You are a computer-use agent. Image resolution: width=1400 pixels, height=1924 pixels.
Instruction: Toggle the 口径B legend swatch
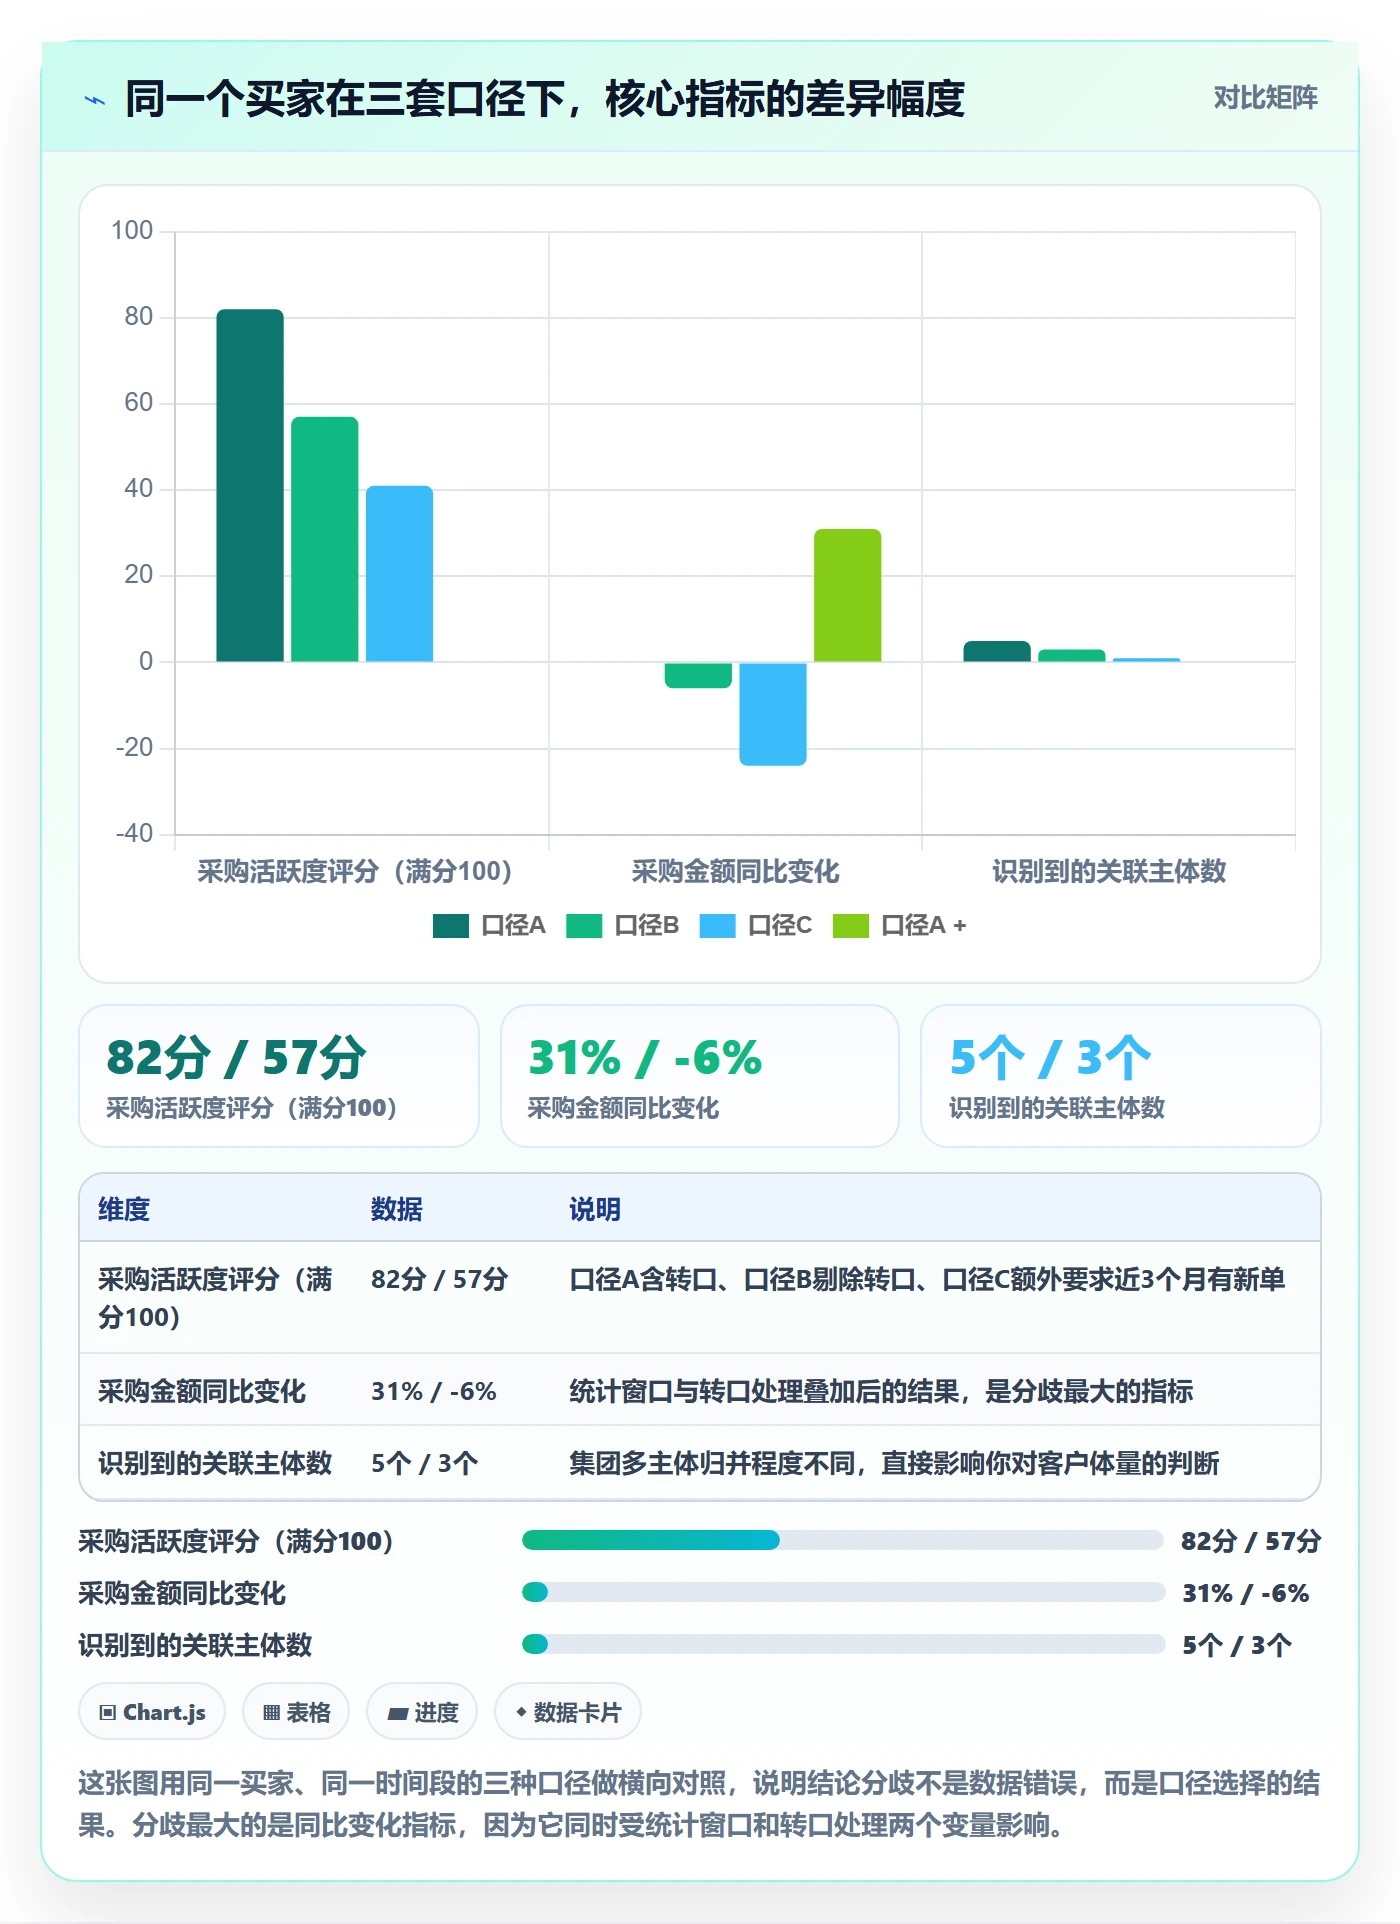pyautogui.click(x=584, y=926)
